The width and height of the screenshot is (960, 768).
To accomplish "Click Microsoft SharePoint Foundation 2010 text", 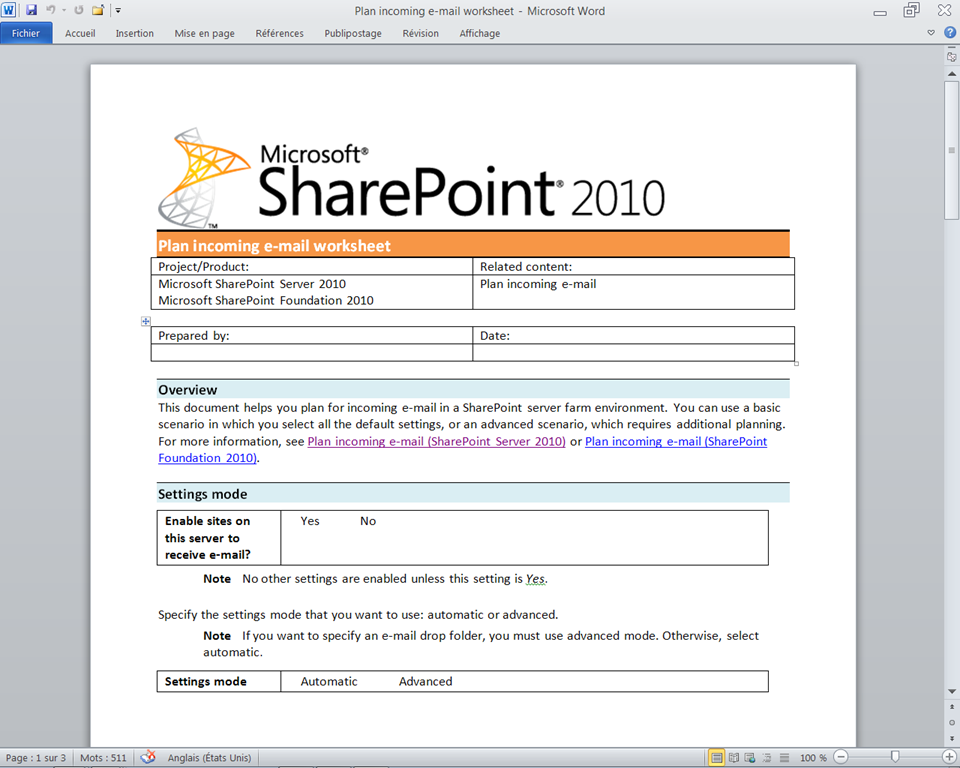I will click(266, 301).
